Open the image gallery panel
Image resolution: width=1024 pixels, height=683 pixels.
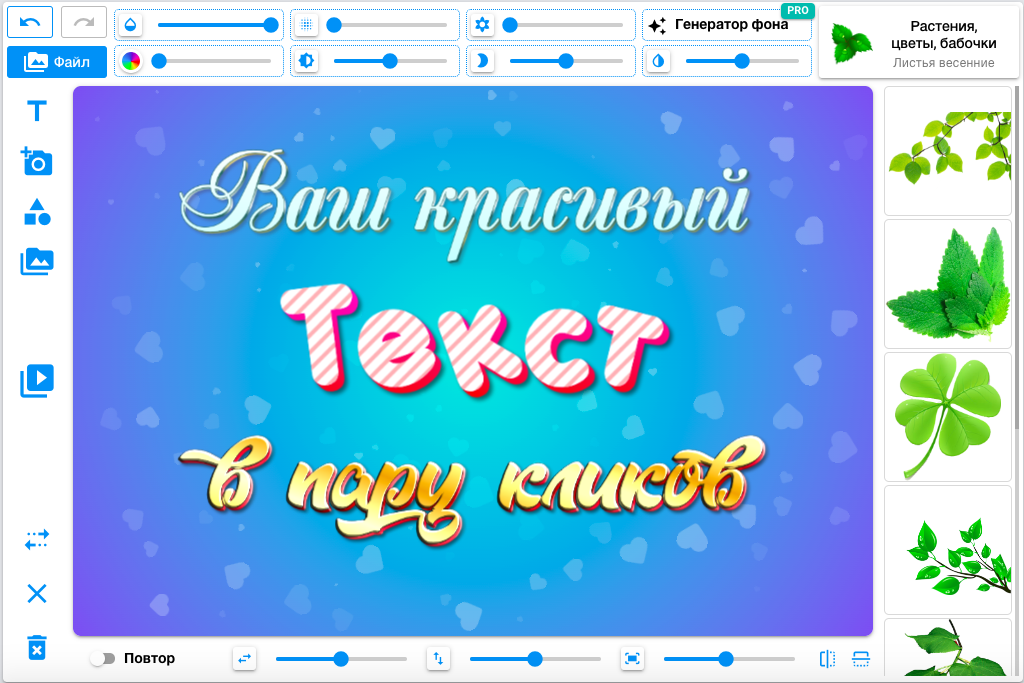coord(36,261)
